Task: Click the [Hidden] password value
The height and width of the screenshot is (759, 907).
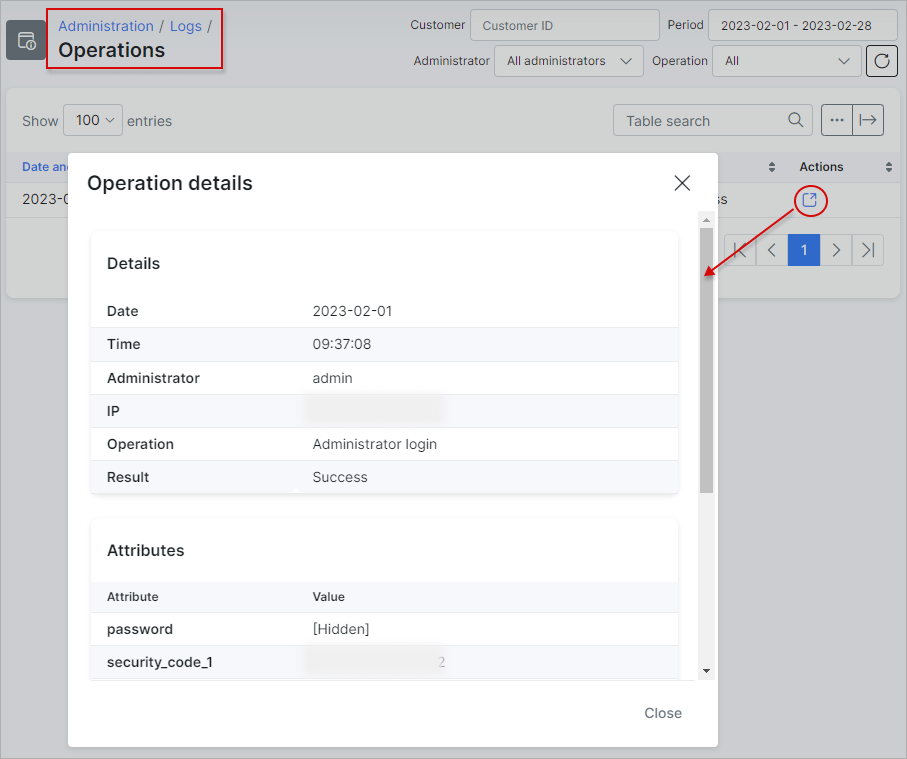Action: point(341,629)
